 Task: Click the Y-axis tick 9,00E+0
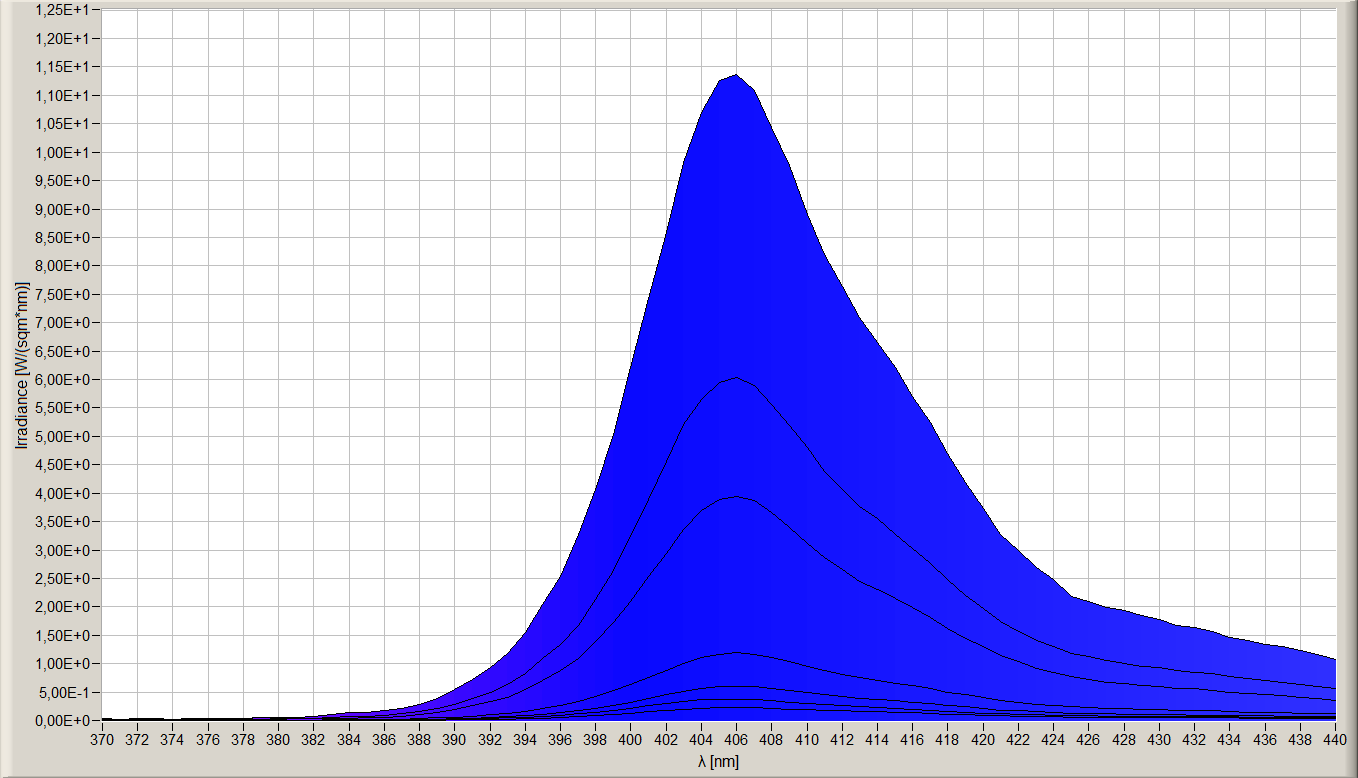tap(62, 209)
